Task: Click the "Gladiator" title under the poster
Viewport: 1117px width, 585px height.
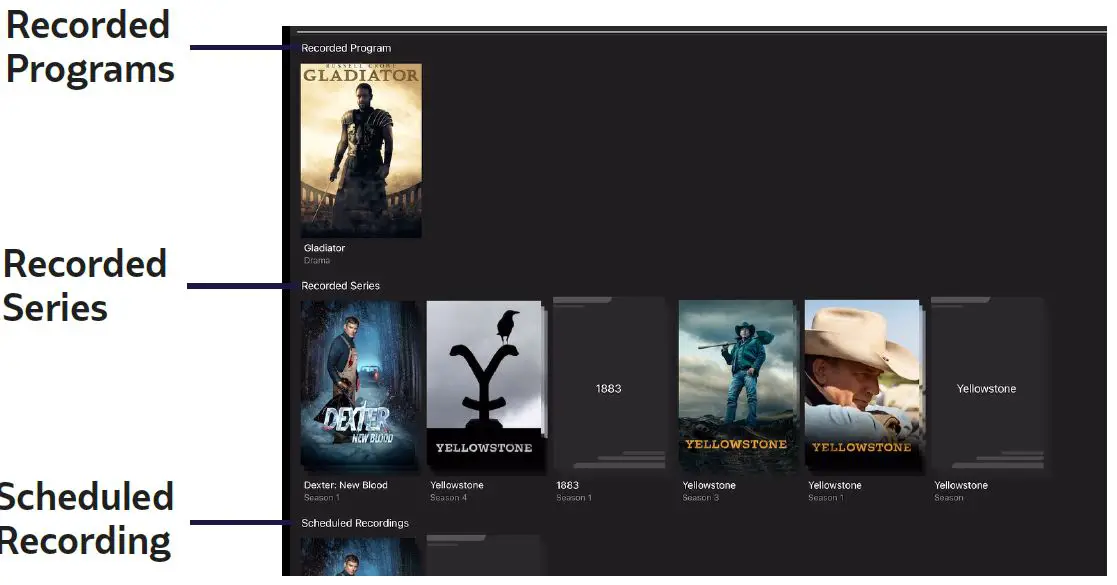Action: point(324,248)
